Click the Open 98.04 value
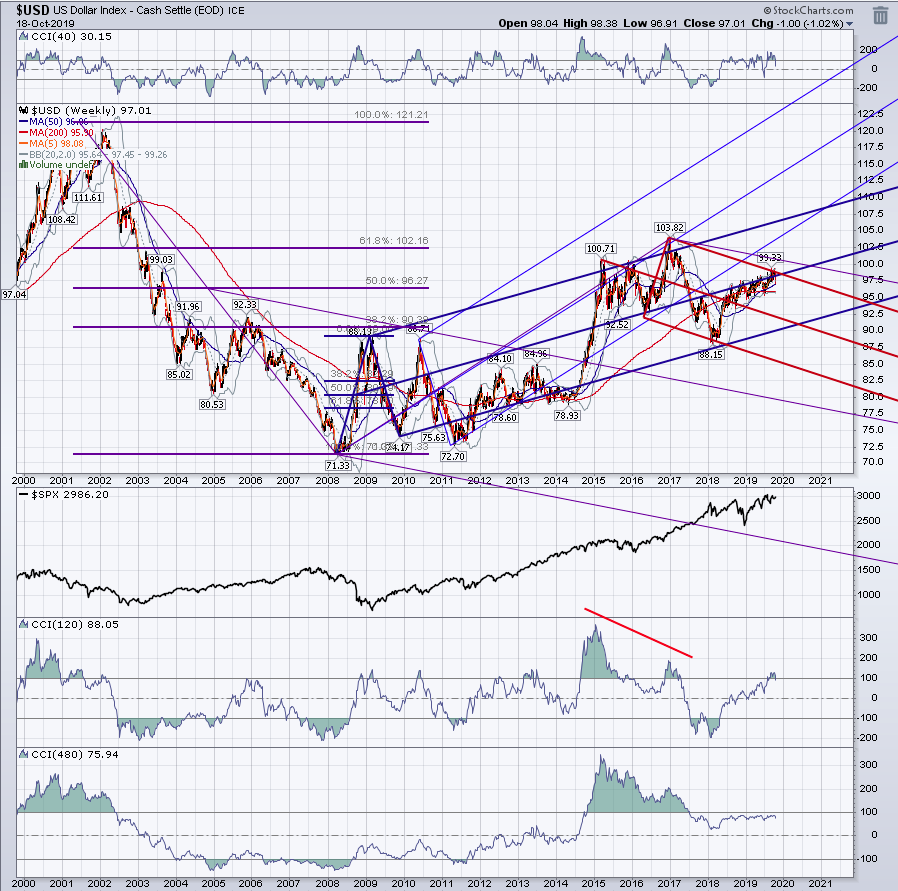This screenshot has height=891, width=898. tap(527, 23)
